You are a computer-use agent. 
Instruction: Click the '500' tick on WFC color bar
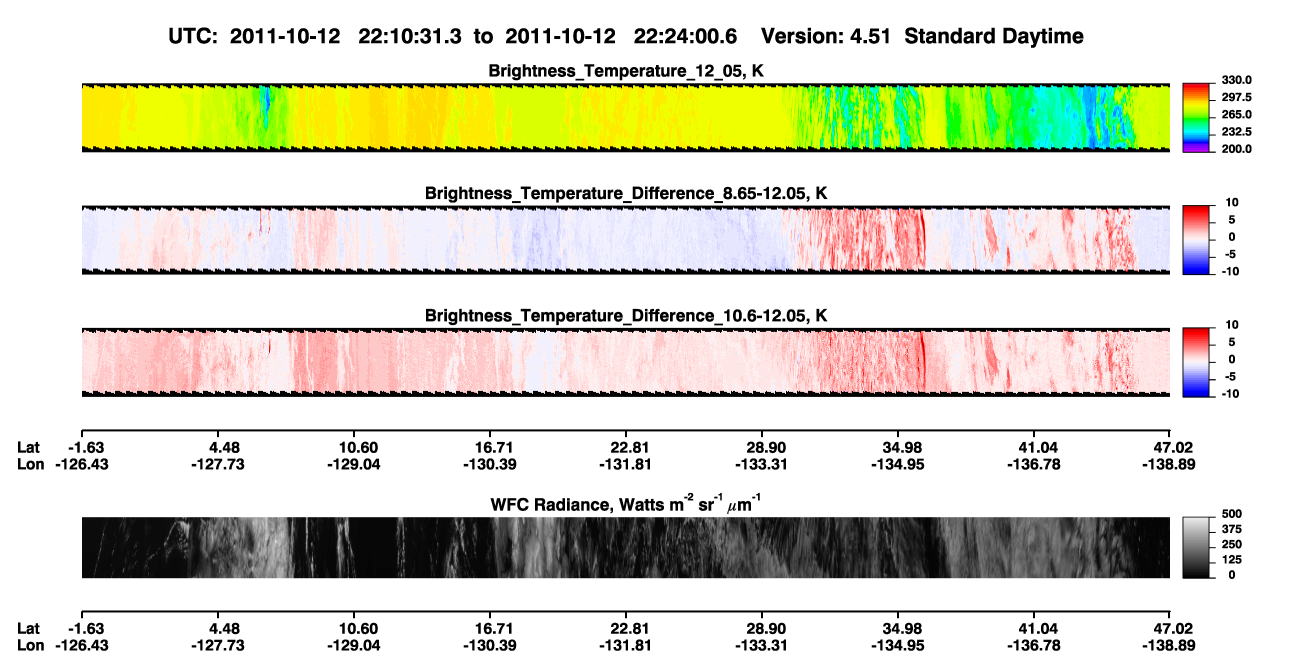(x=1232, y=513)
